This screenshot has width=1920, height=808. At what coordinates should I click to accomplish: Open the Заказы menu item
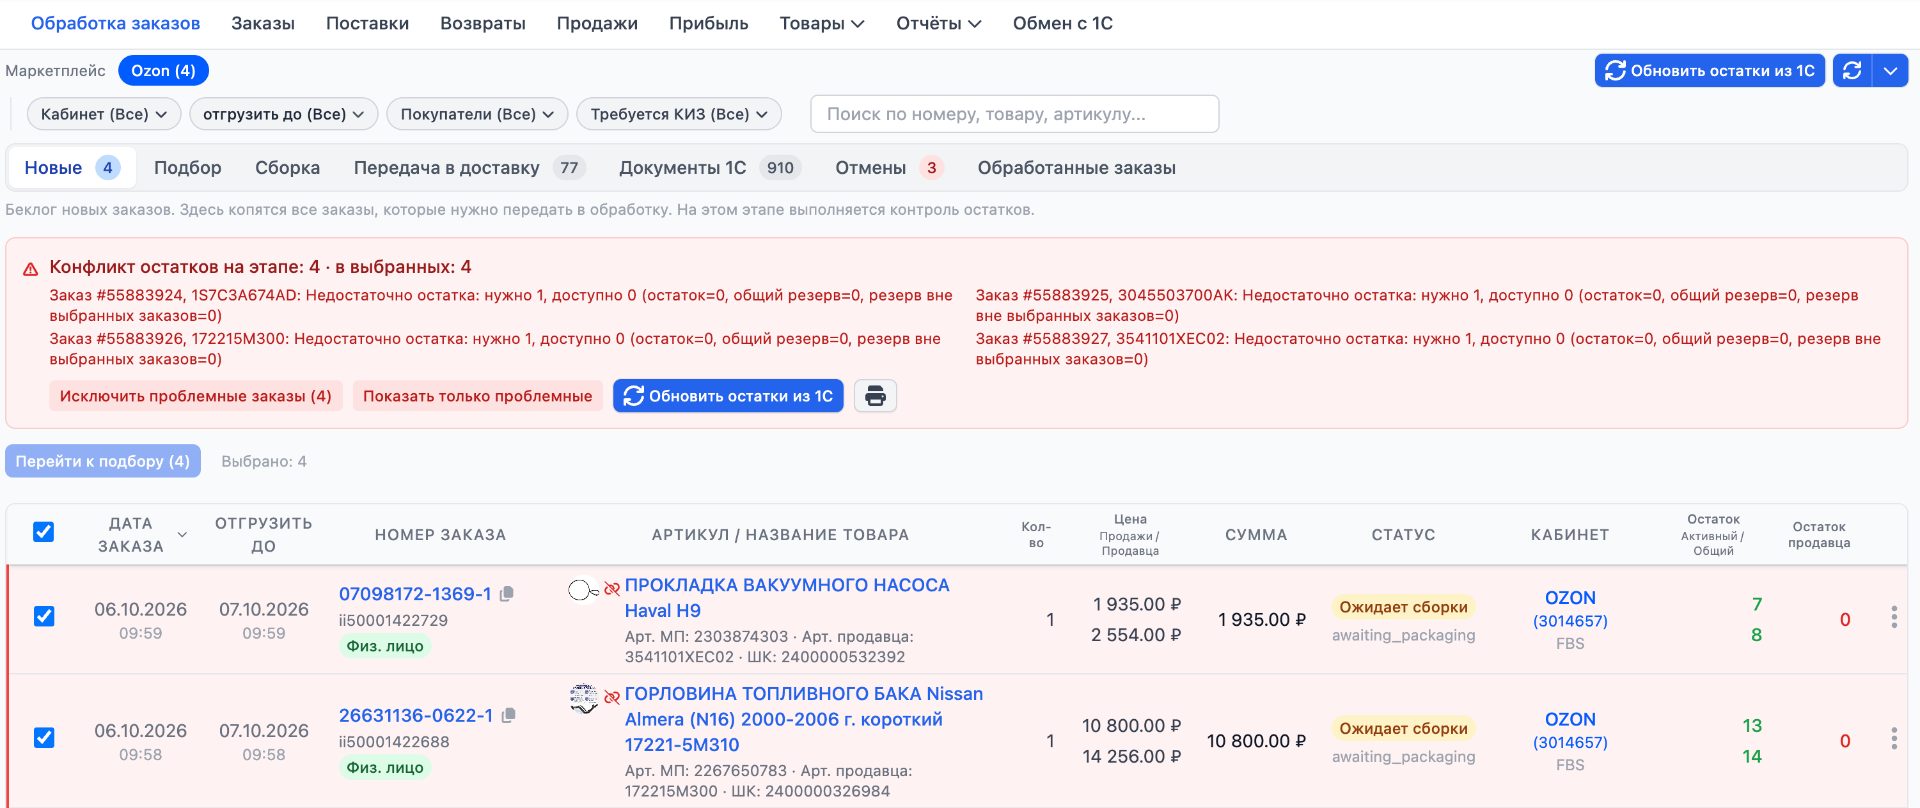click(x=263, y=23)
